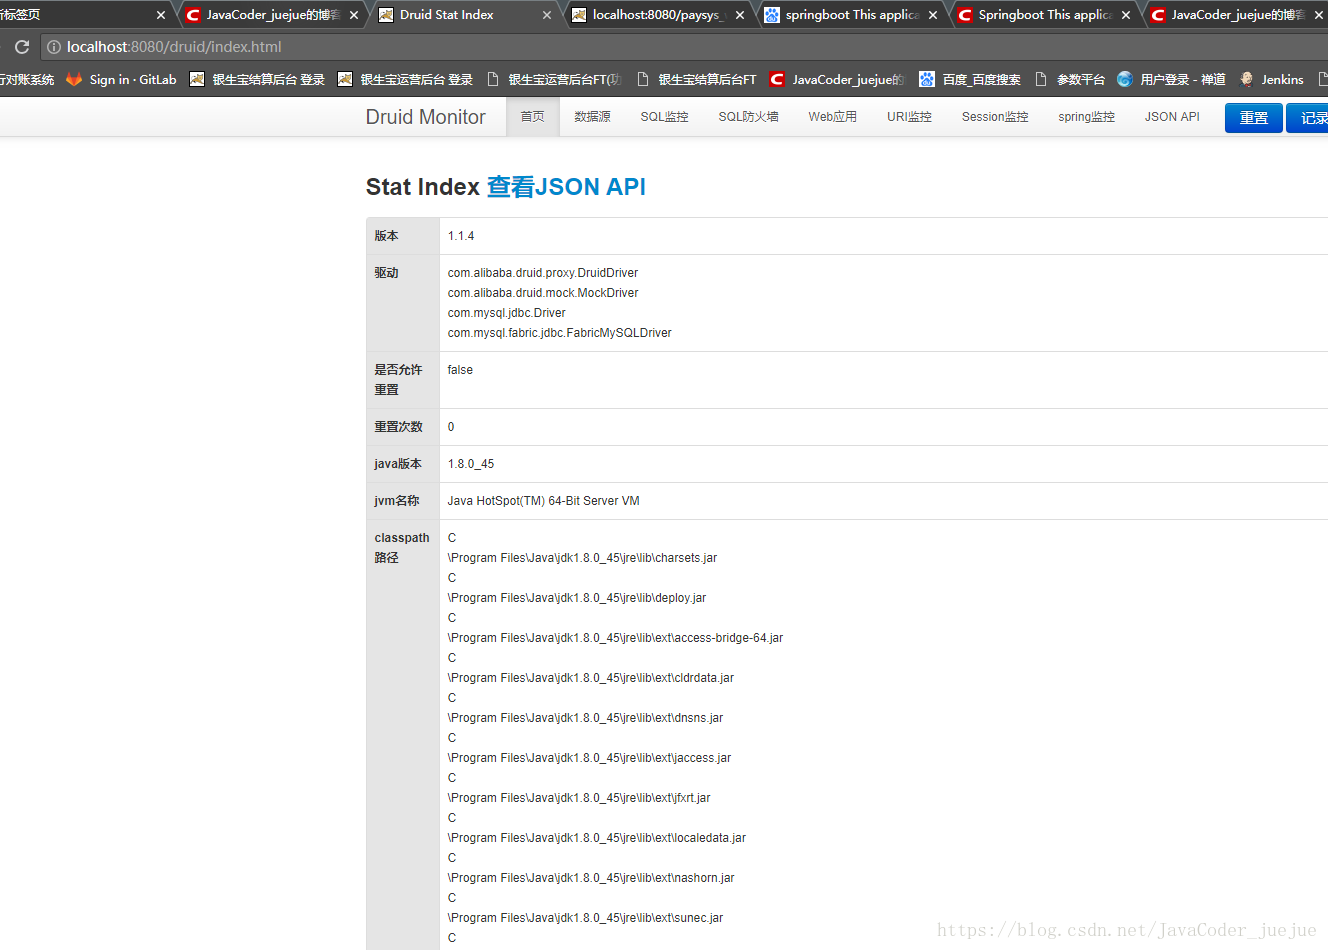Open the SQL防火墙 nav item
Image resolution: width=1328 pixels, height=950 pixels.
(x=748, y=117)
